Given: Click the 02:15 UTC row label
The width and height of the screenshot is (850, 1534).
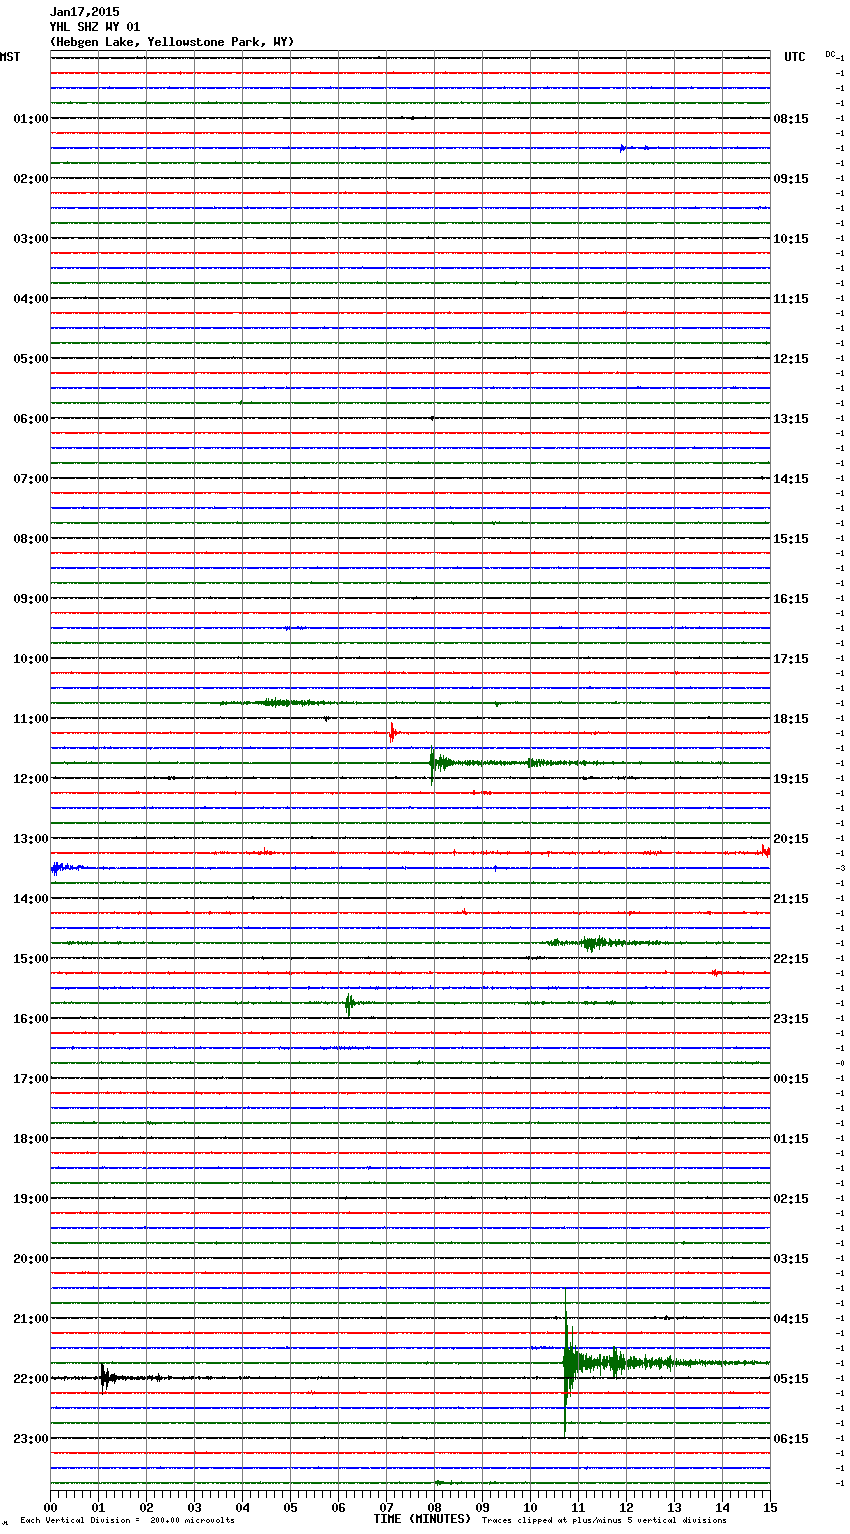Looking at the screenshot, I should (791, 1199).
